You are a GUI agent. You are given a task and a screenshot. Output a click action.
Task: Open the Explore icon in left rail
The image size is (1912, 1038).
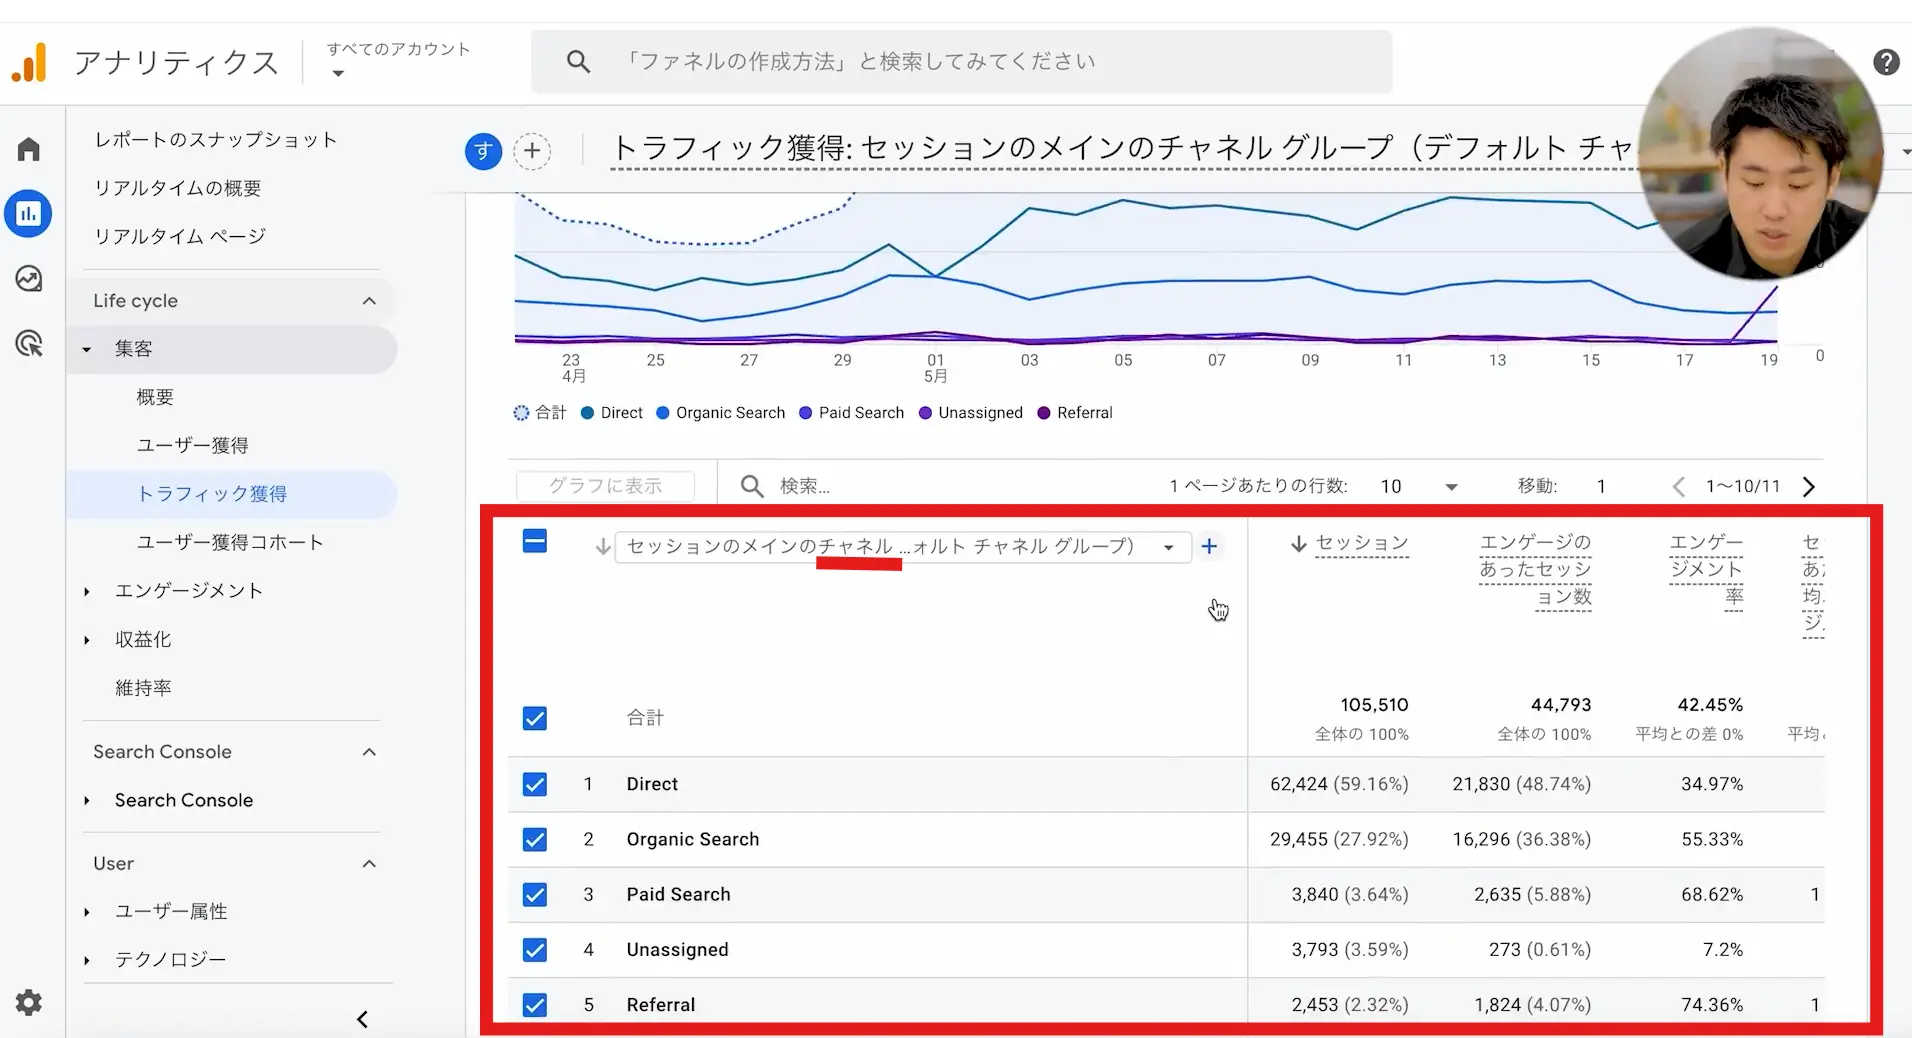pyautogui.click(x=29, y=278)
